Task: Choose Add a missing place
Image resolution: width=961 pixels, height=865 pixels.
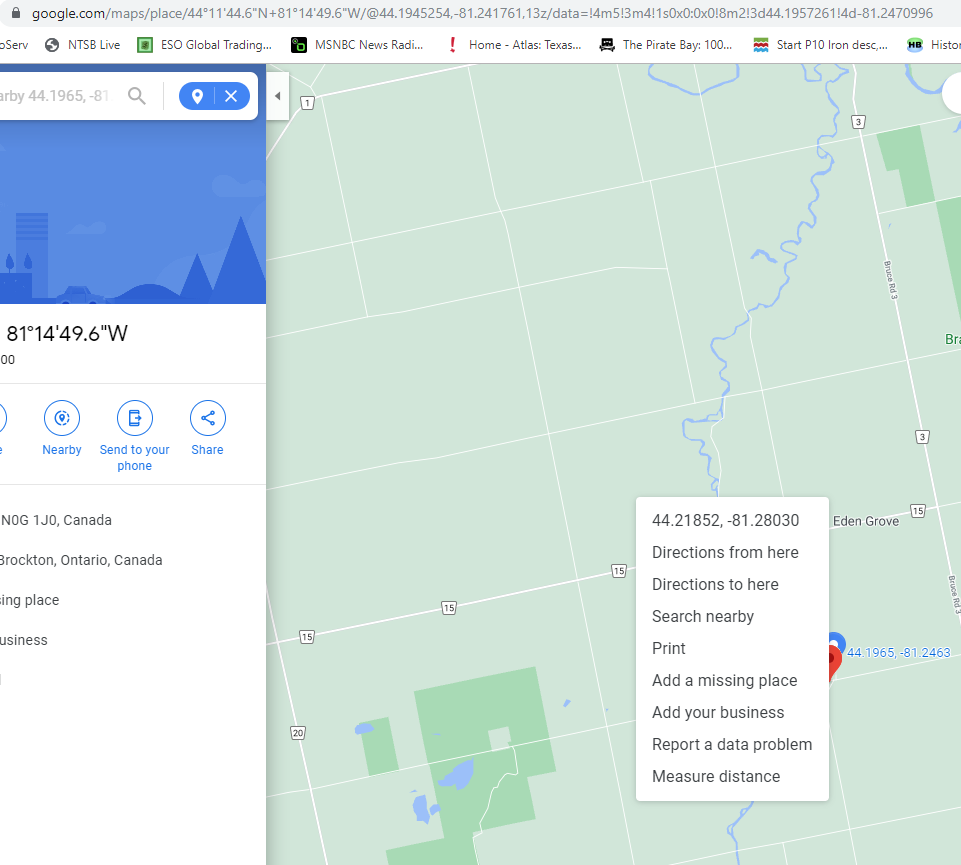Action: (724, 680)
